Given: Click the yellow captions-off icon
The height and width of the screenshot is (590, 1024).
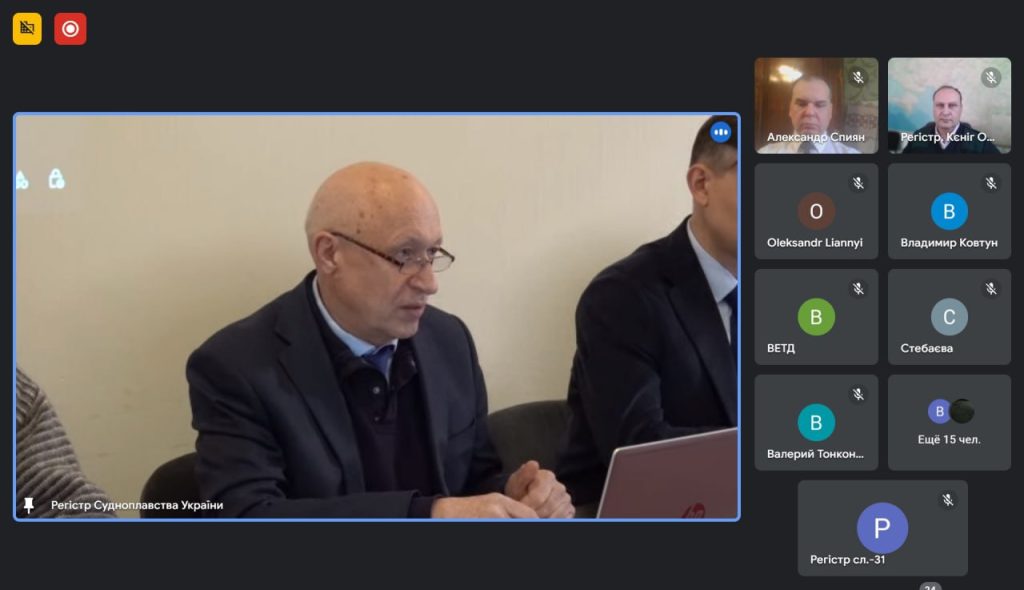Looking at the screenshot, I should [27, 29].
